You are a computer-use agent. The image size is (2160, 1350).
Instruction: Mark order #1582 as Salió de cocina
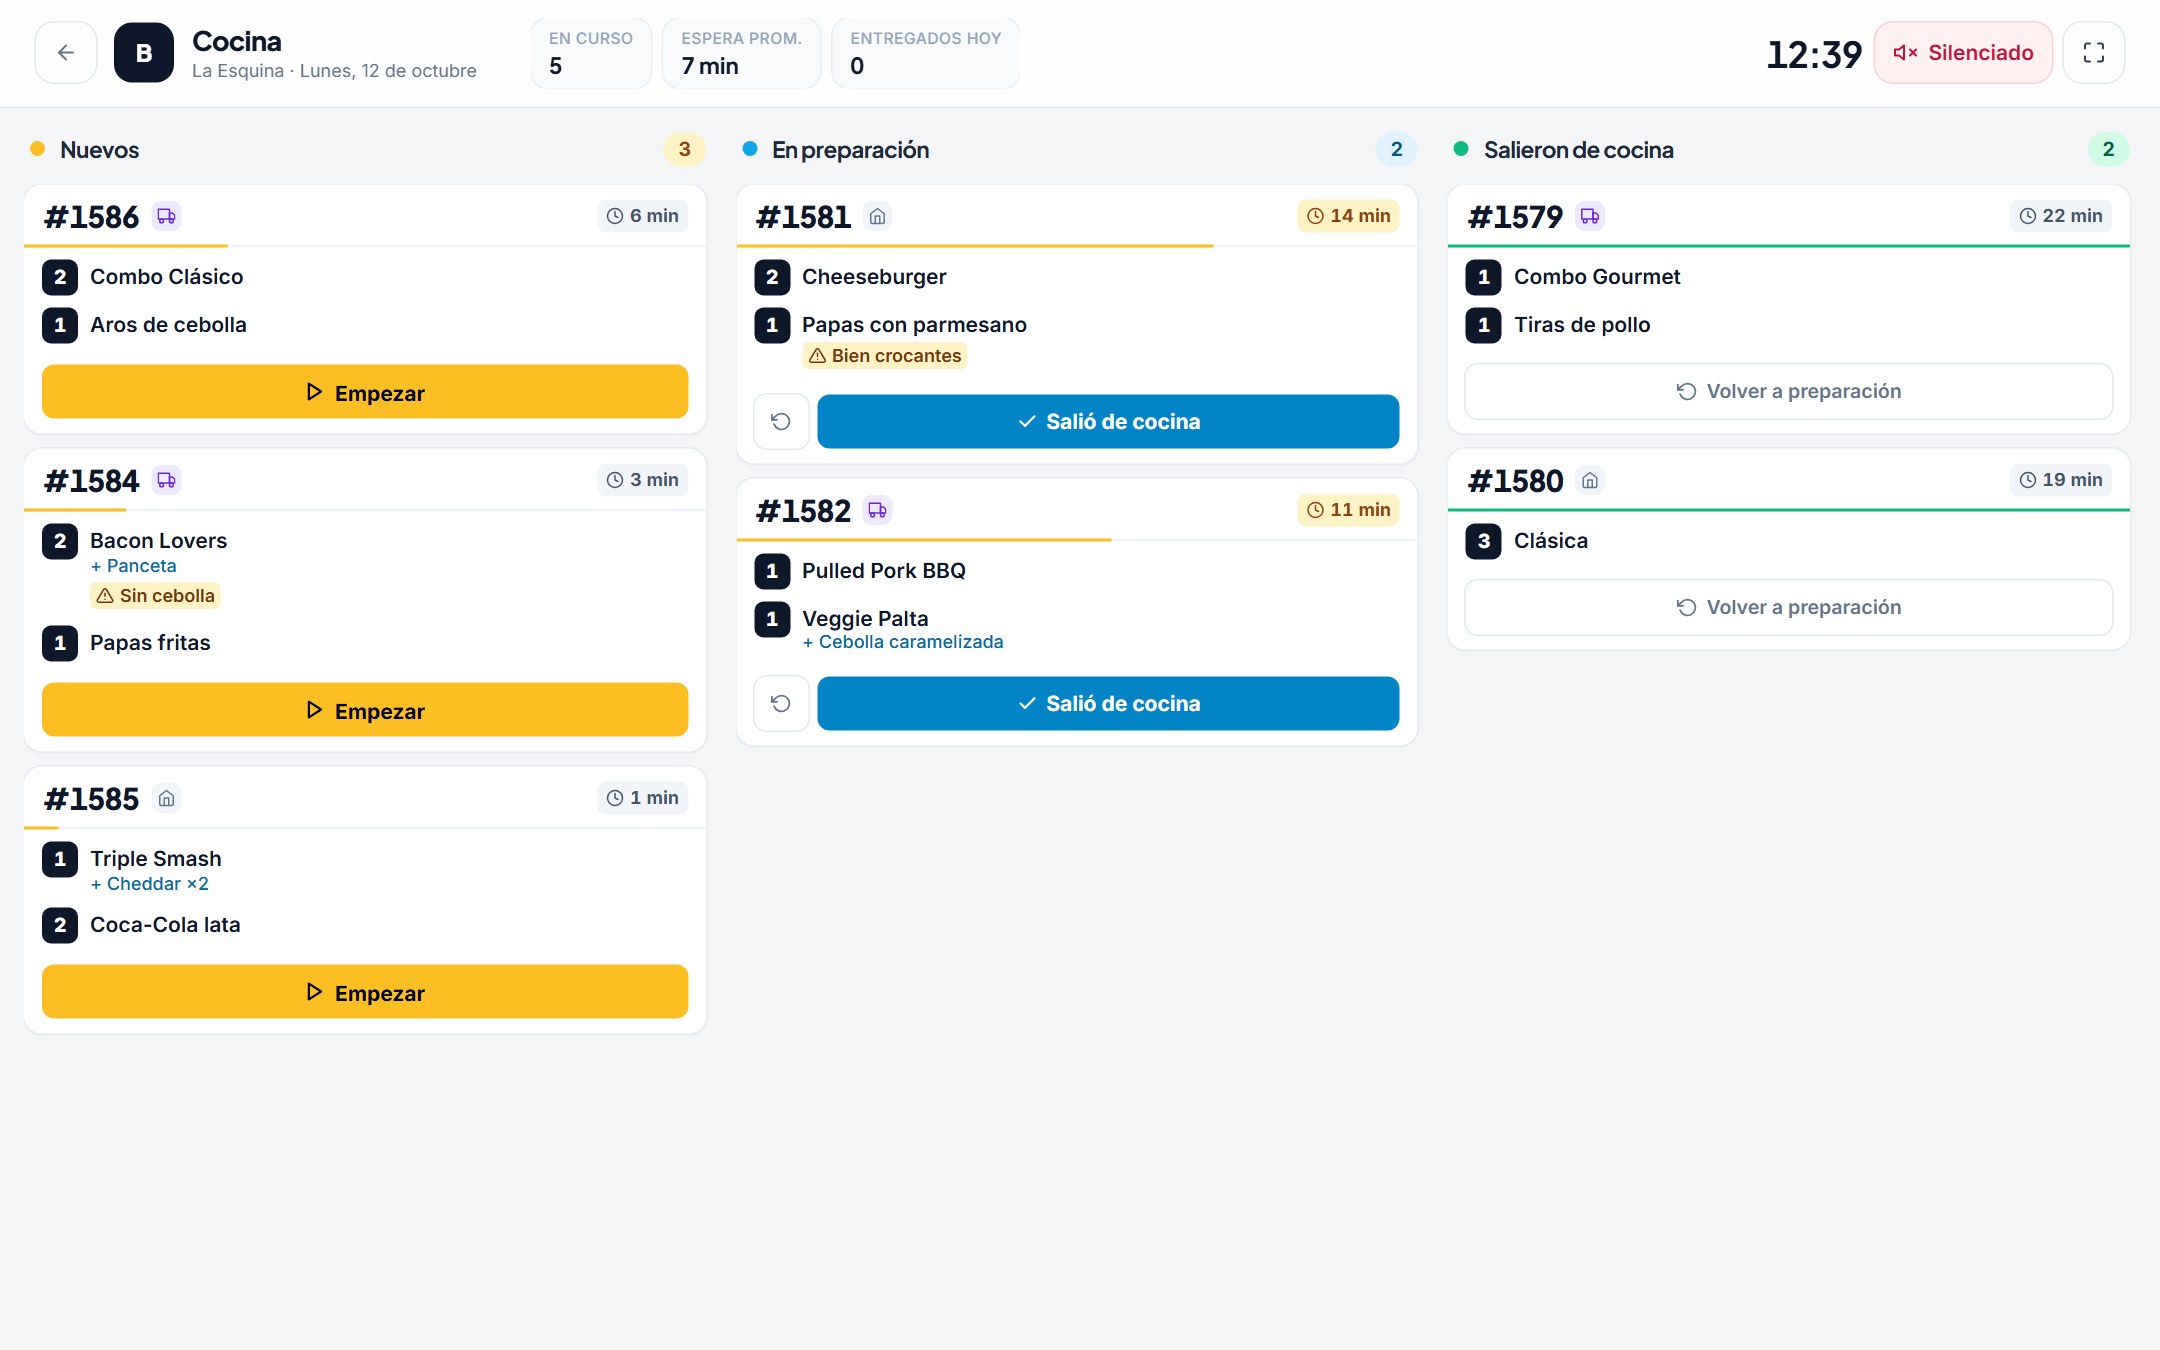[x=1108, y=703]
